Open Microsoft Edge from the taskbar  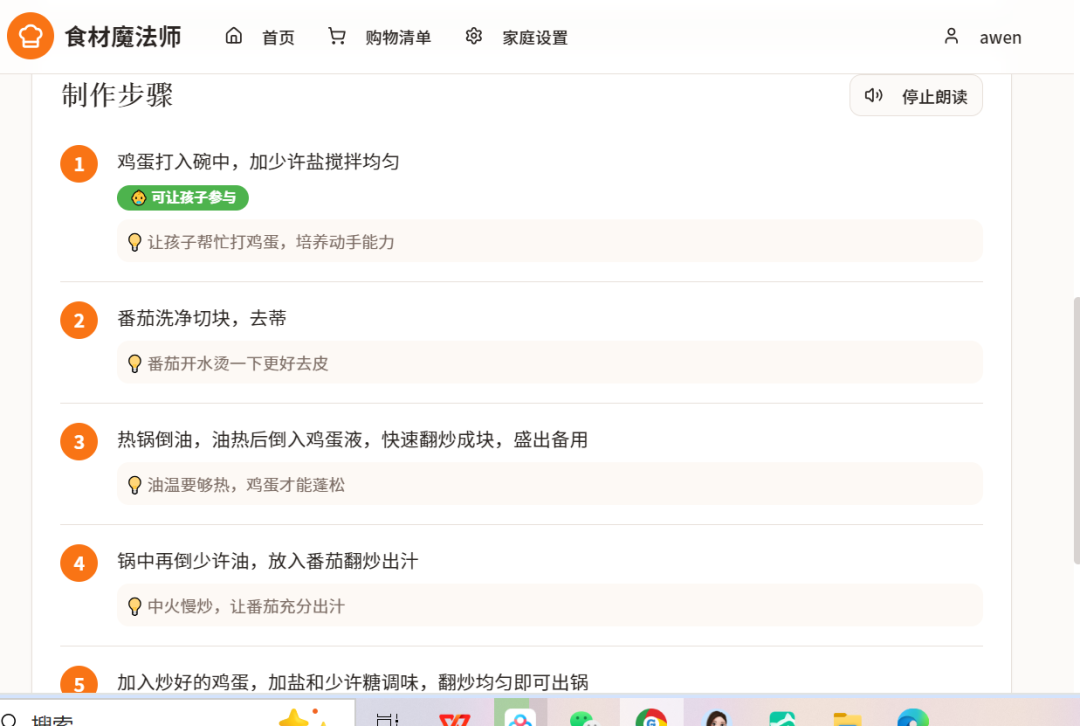pyautogui.click(x=912, y=717)
